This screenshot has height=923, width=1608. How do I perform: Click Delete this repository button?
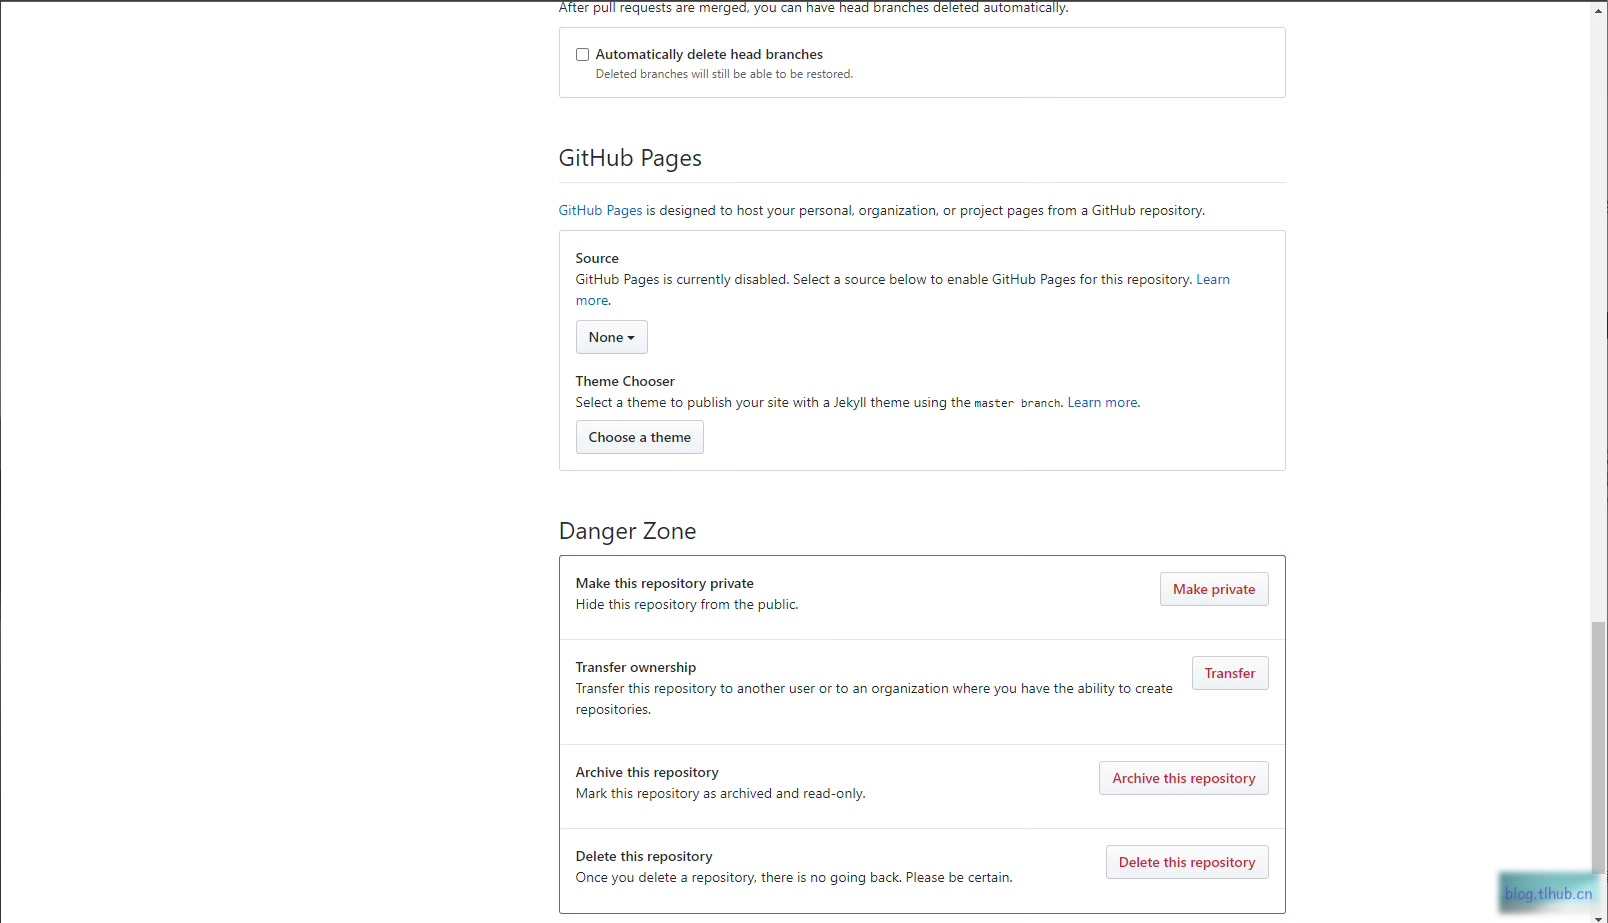click(x=1187, y=862)
